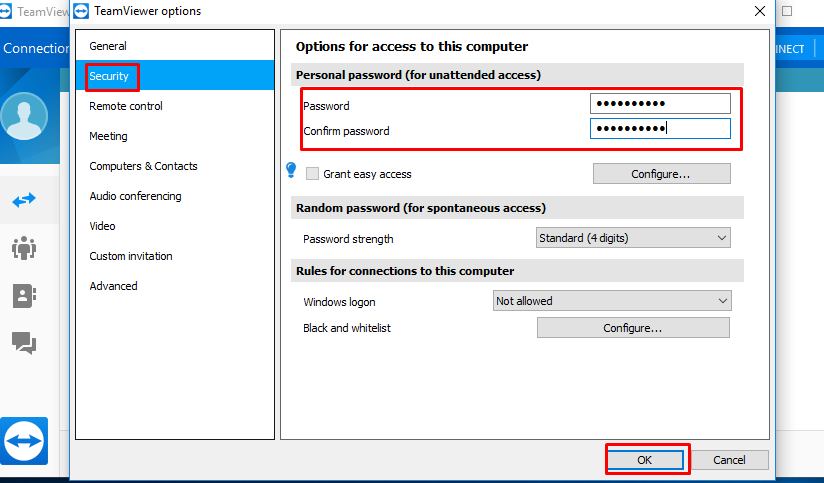Open the Computers & Contacts options category
Viewport: 824px width, 483px height.
click(x=175, y=166)
